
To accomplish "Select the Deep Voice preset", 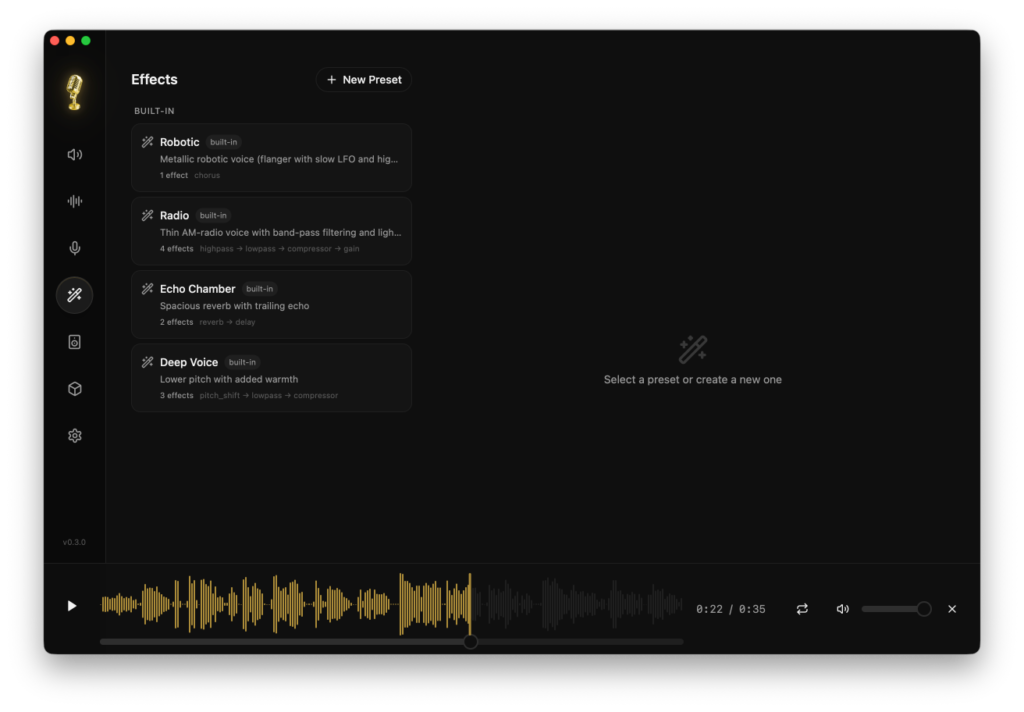I will point(271,378).
